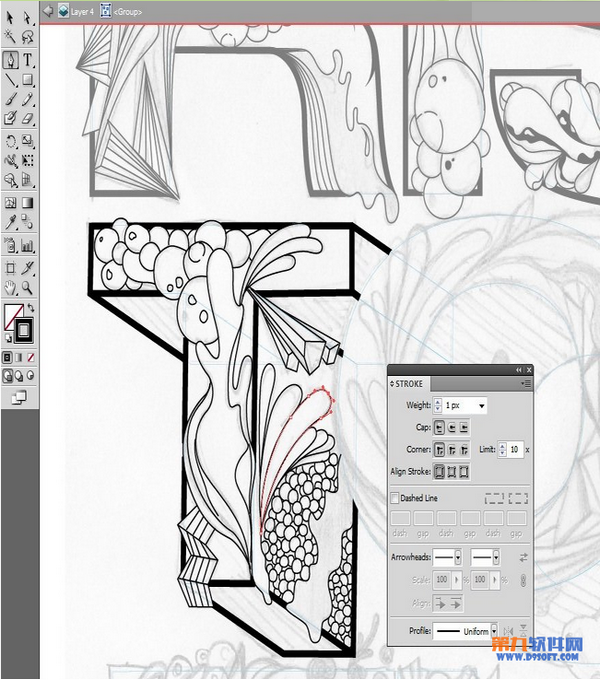Open the Stroke panel flyout menu
The height and width of the screenshot is (680, 600).
[525, 384]
